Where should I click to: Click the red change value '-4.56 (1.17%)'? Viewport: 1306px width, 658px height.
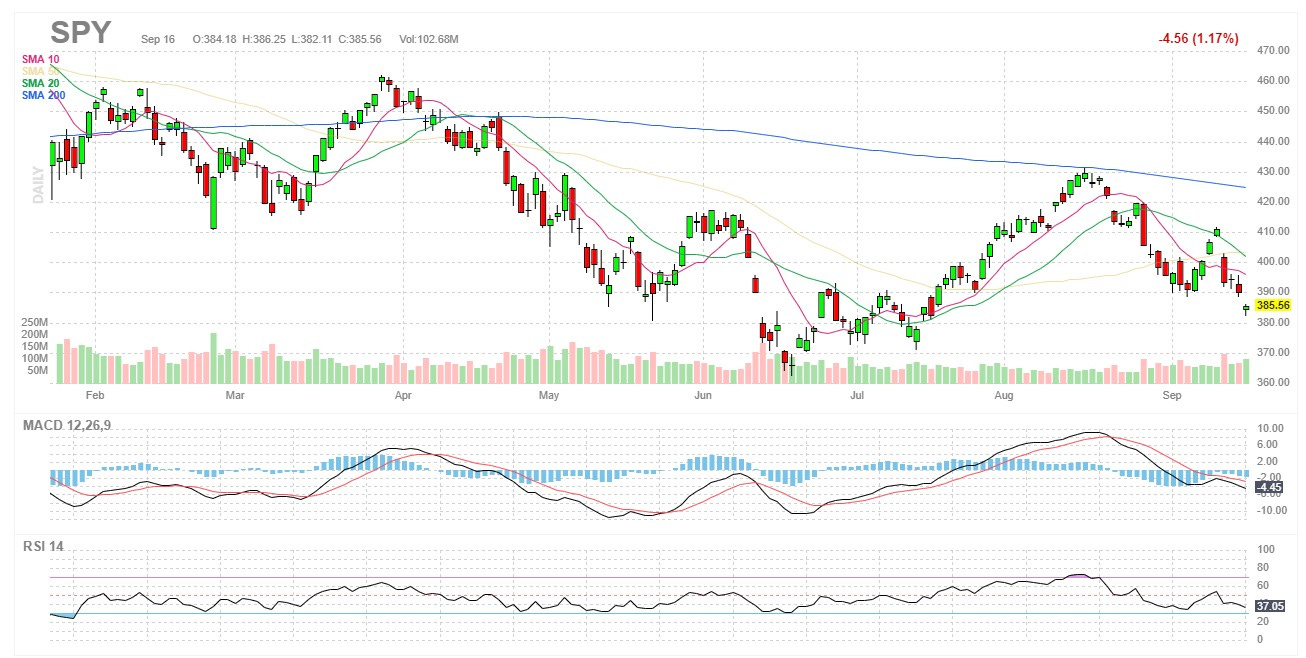[1199, 38]
